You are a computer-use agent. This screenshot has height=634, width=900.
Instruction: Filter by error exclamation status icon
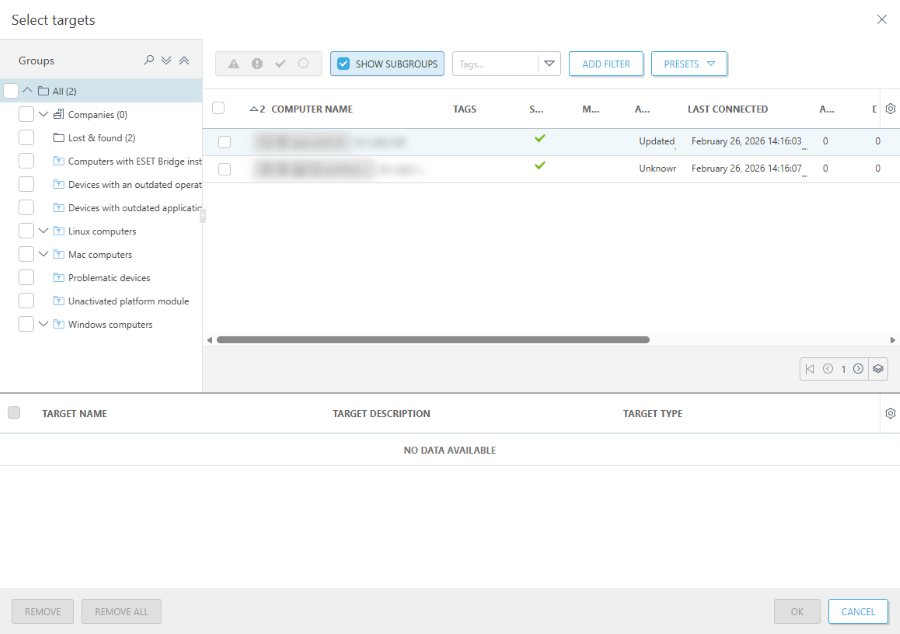coord(257,64)
